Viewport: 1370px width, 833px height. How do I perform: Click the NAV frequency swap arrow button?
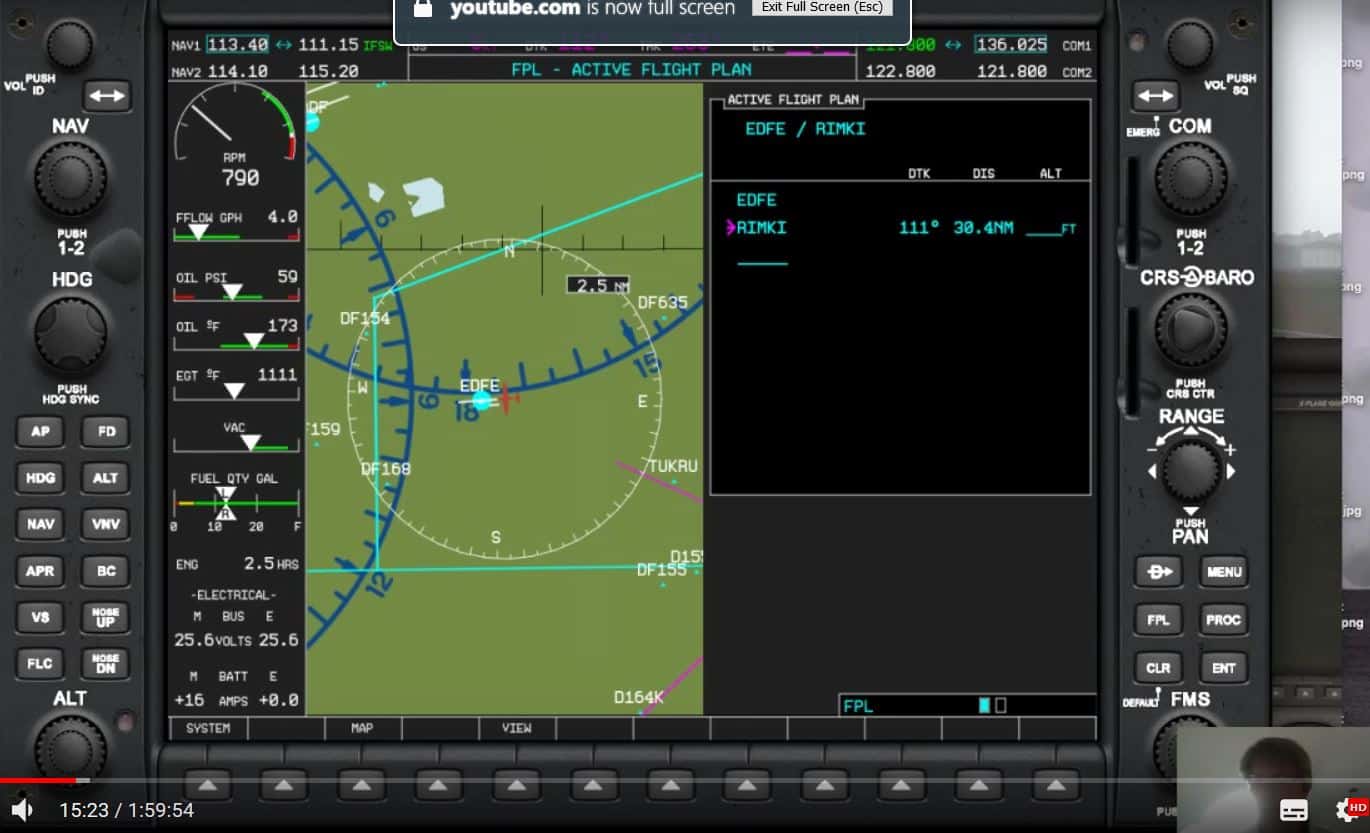click(106, 96)
